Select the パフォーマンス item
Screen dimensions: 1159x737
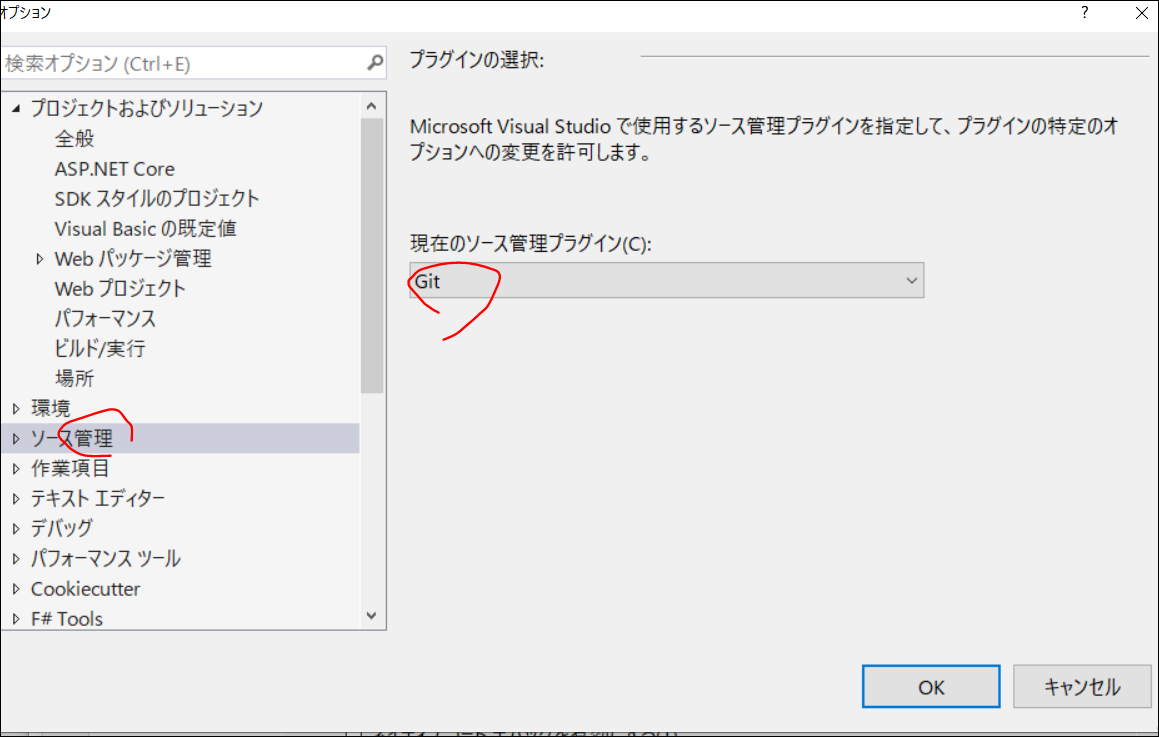point(105,319)
